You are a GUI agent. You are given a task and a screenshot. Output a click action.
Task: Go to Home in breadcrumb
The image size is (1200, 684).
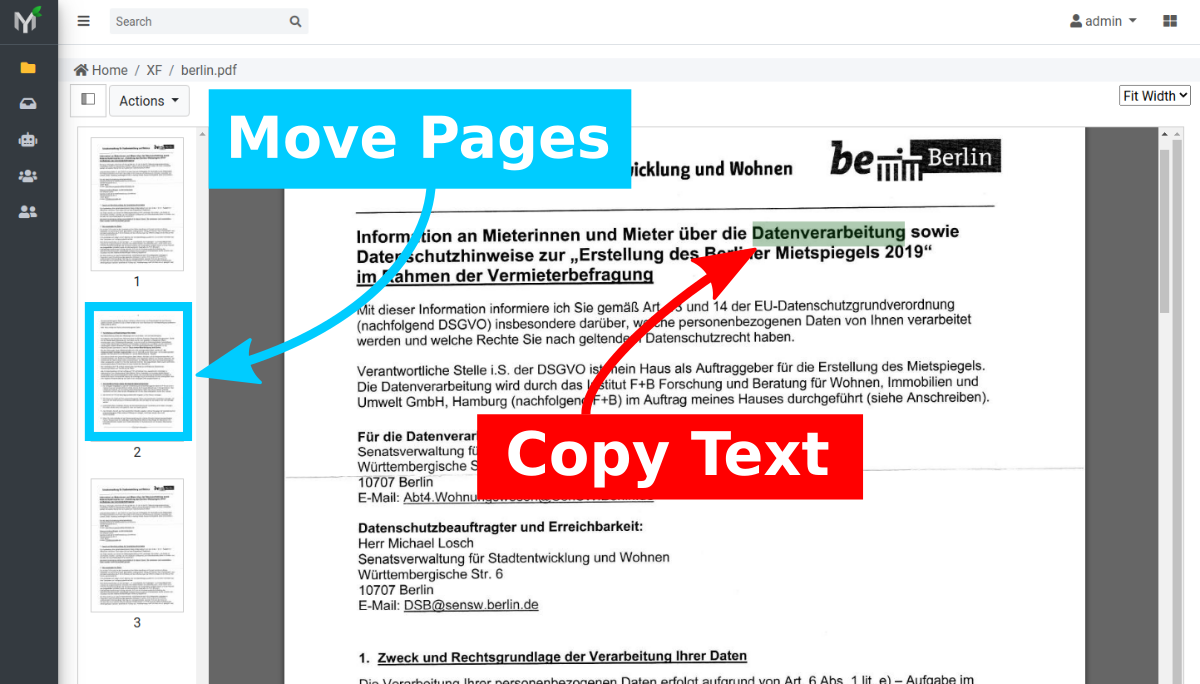point(110,70)
